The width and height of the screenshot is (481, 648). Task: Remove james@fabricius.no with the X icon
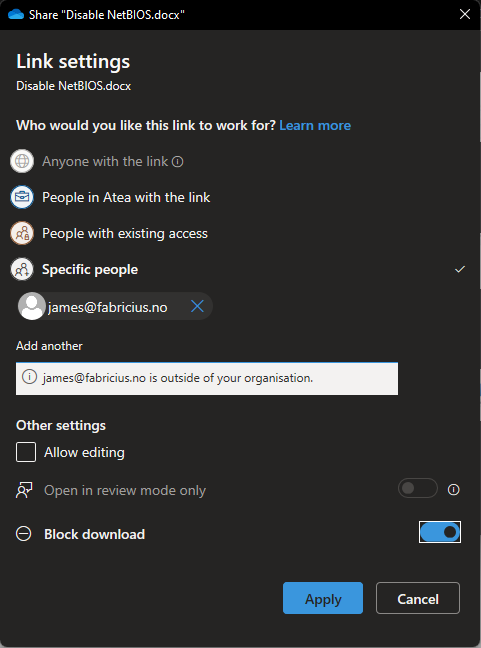pyautogui.click(x=198, y=306)
